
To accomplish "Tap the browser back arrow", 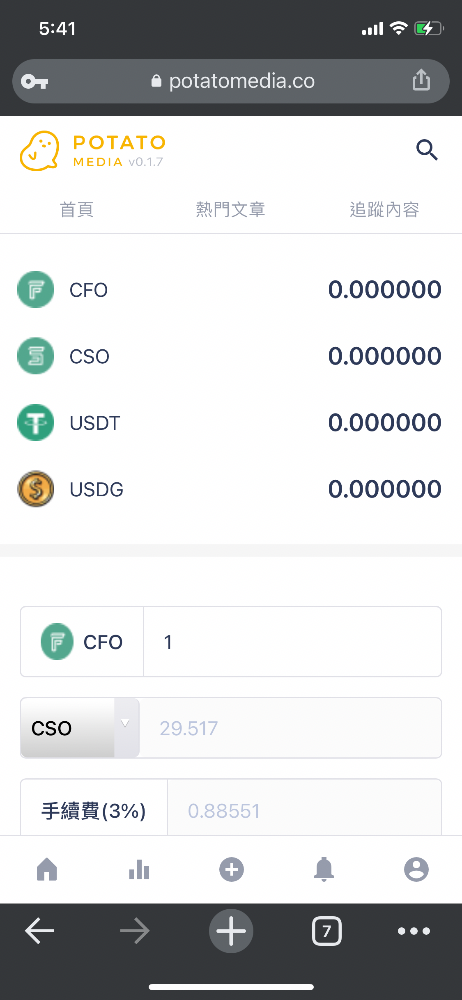I will [40, 931].
